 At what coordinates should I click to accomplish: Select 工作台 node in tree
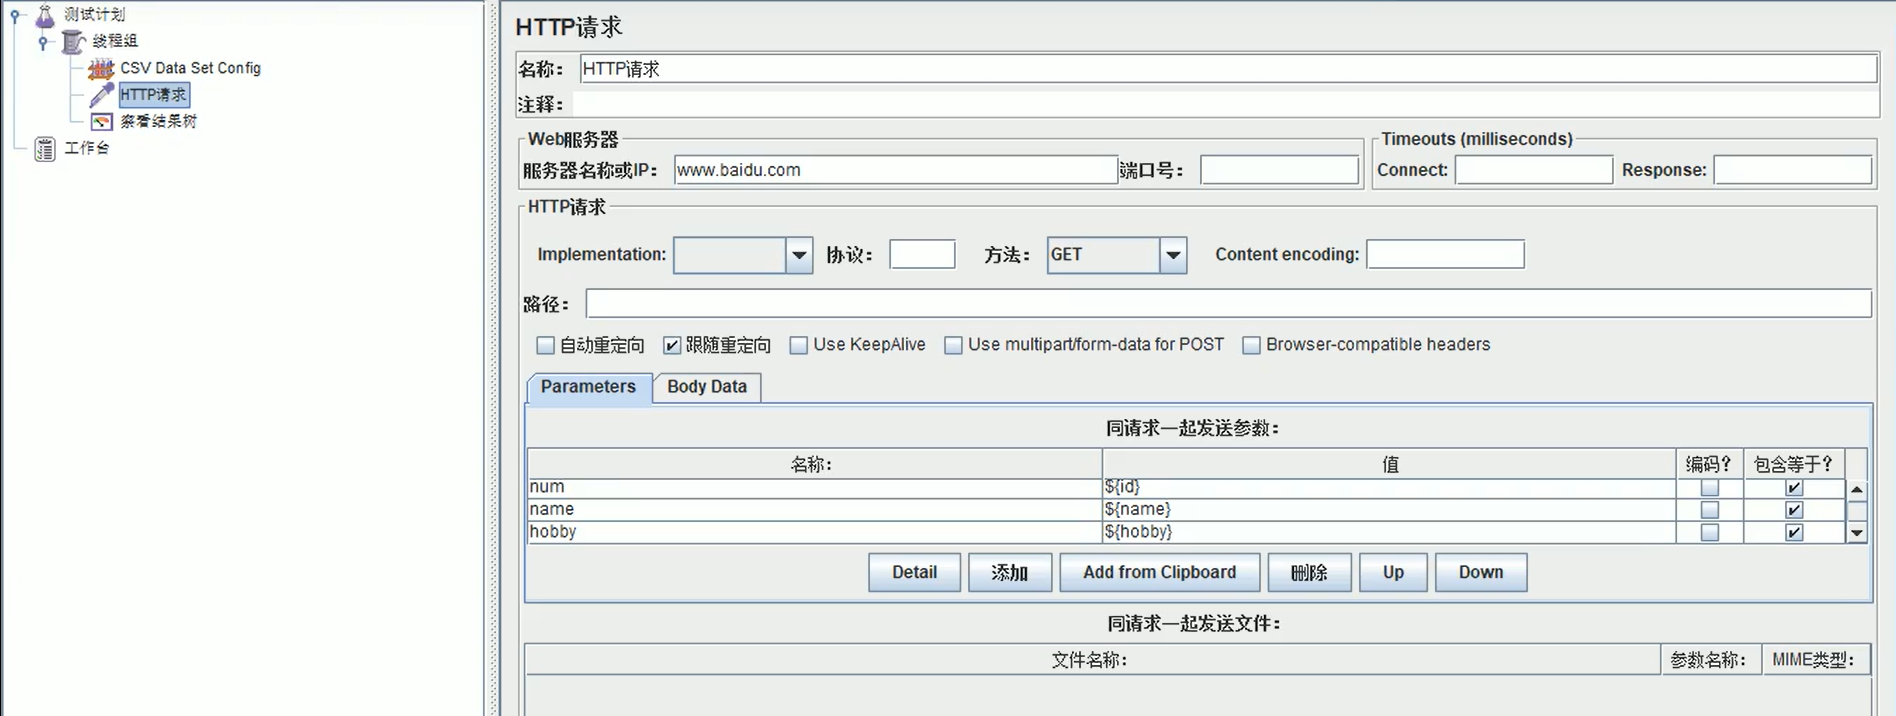coord(87,148)
